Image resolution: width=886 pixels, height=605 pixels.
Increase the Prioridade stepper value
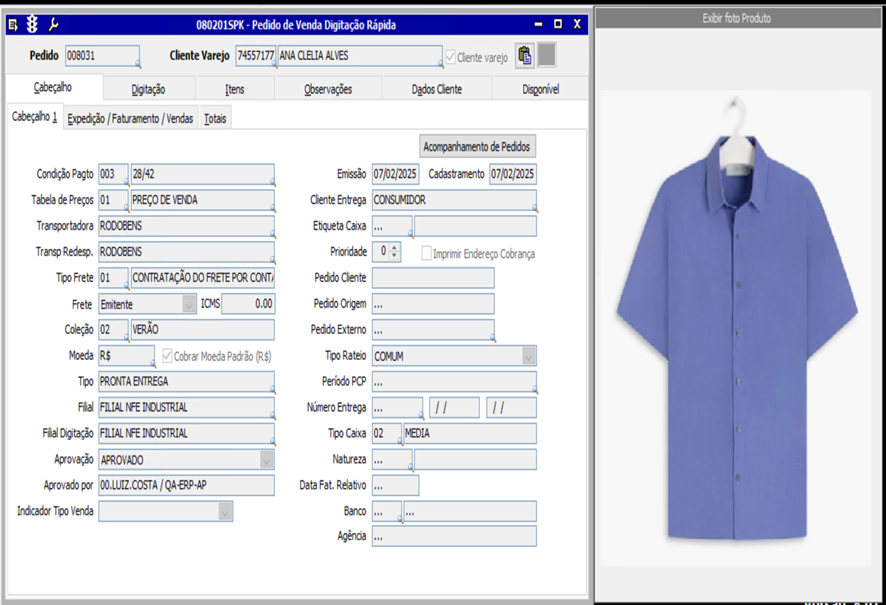(395, 248)
